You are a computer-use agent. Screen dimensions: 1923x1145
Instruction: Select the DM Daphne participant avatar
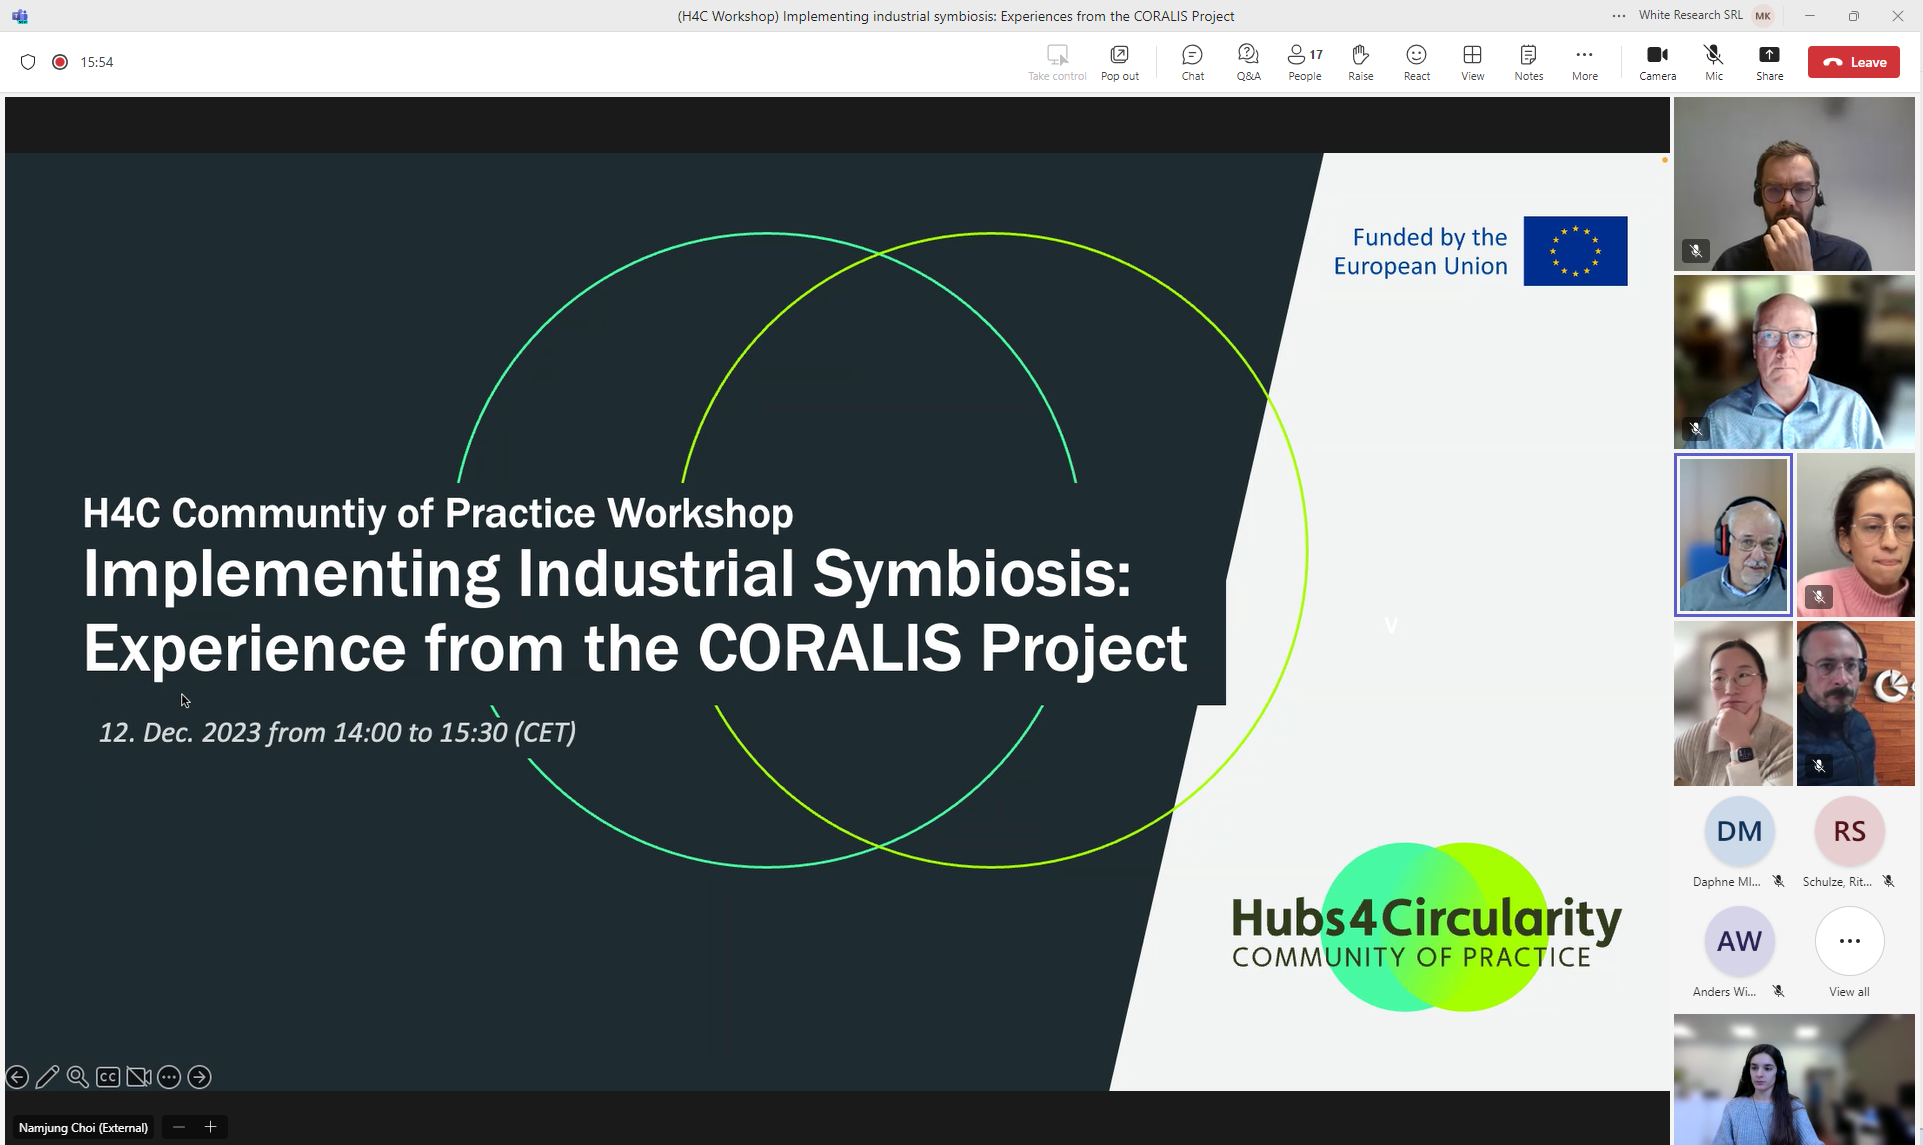click(1739, 831)
